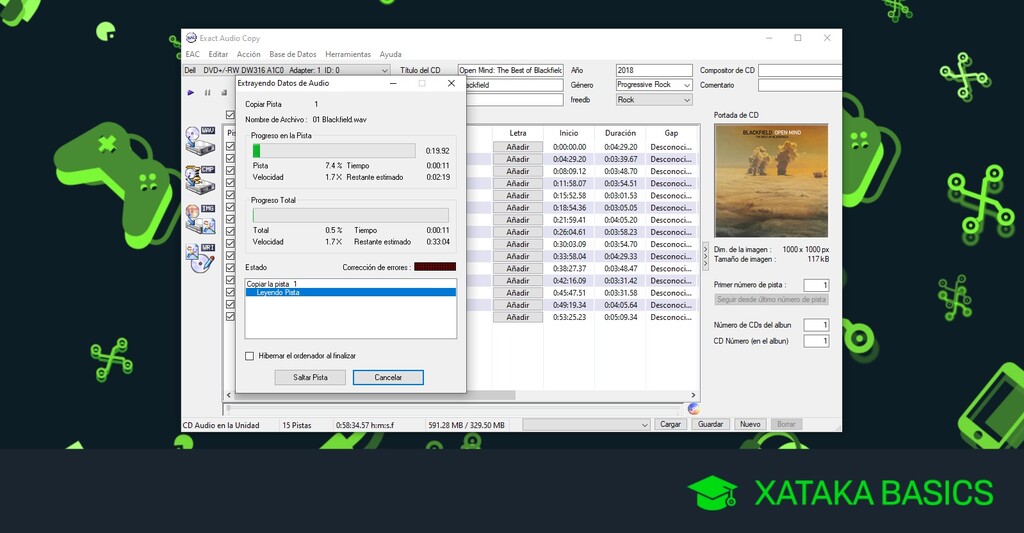Open the Herramientas menu

point(347,54)
